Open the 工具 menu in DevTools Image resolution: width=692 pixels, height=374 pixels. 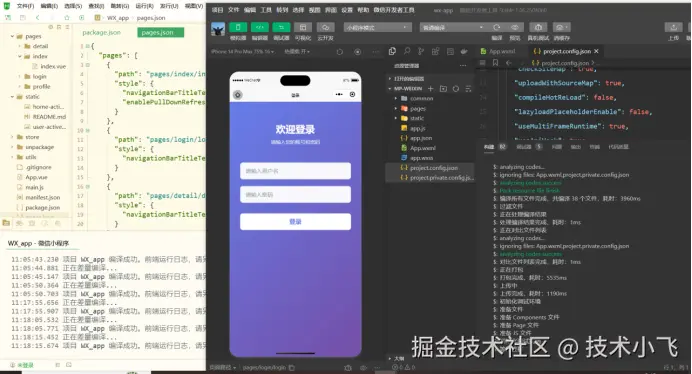pyautogui.click(x=266, y=10)
